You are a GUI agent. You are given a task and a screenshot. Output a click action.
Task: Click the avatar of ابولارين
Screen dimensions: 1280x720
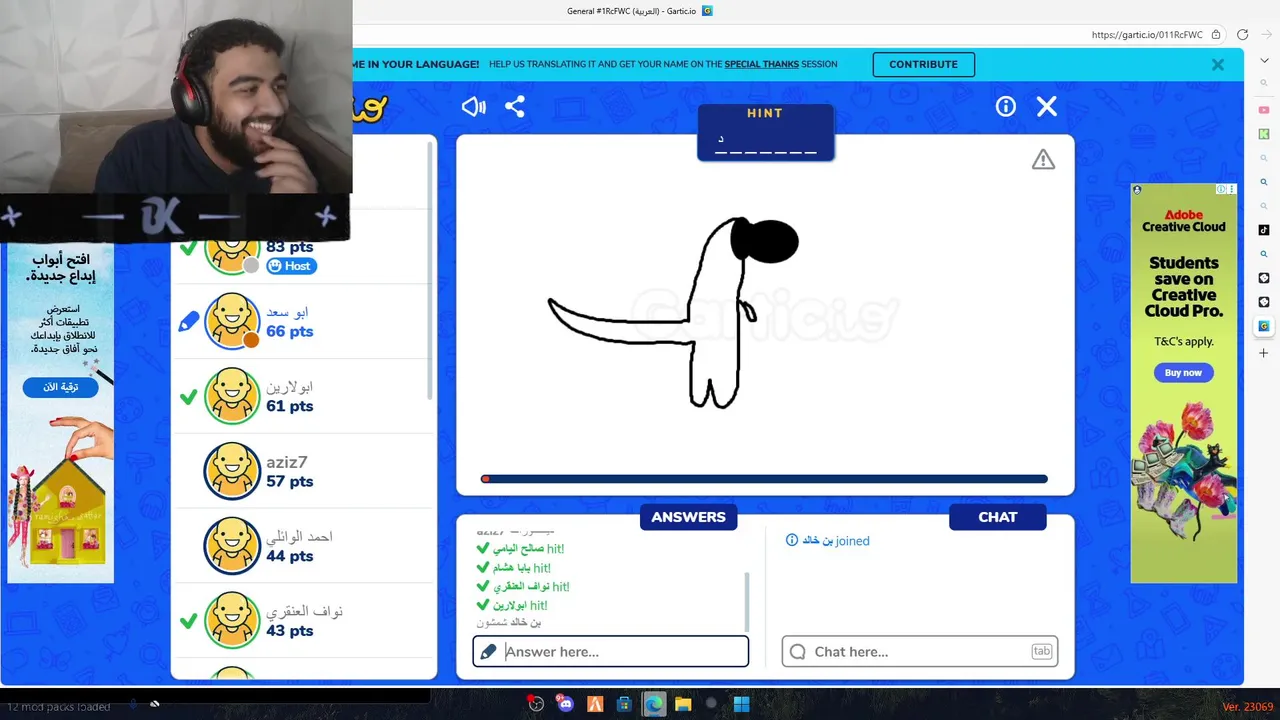[232, 396]
